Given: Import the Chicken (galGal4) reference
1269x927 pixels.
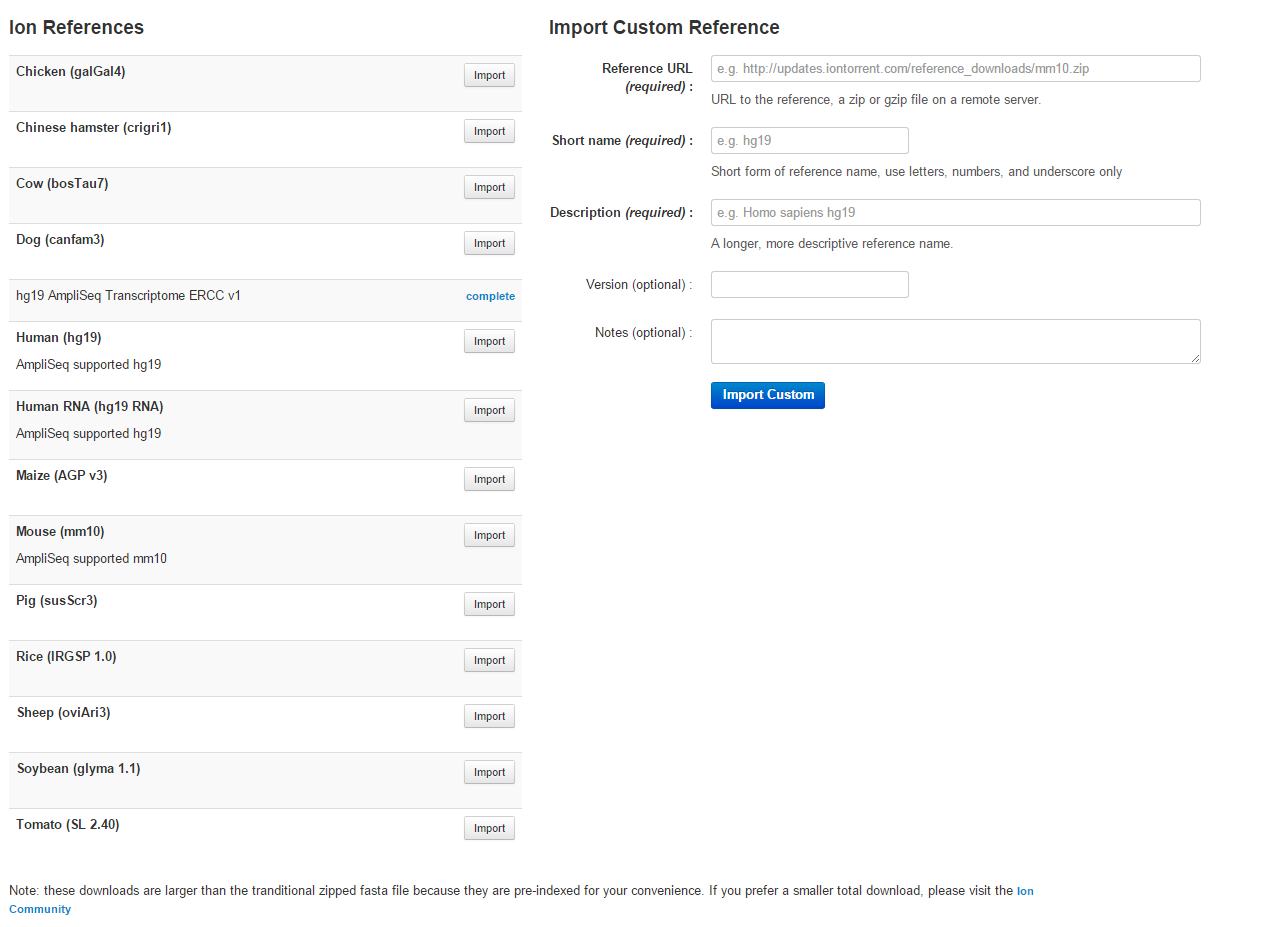Looking at the screenshot, I should tap(489, 75).
